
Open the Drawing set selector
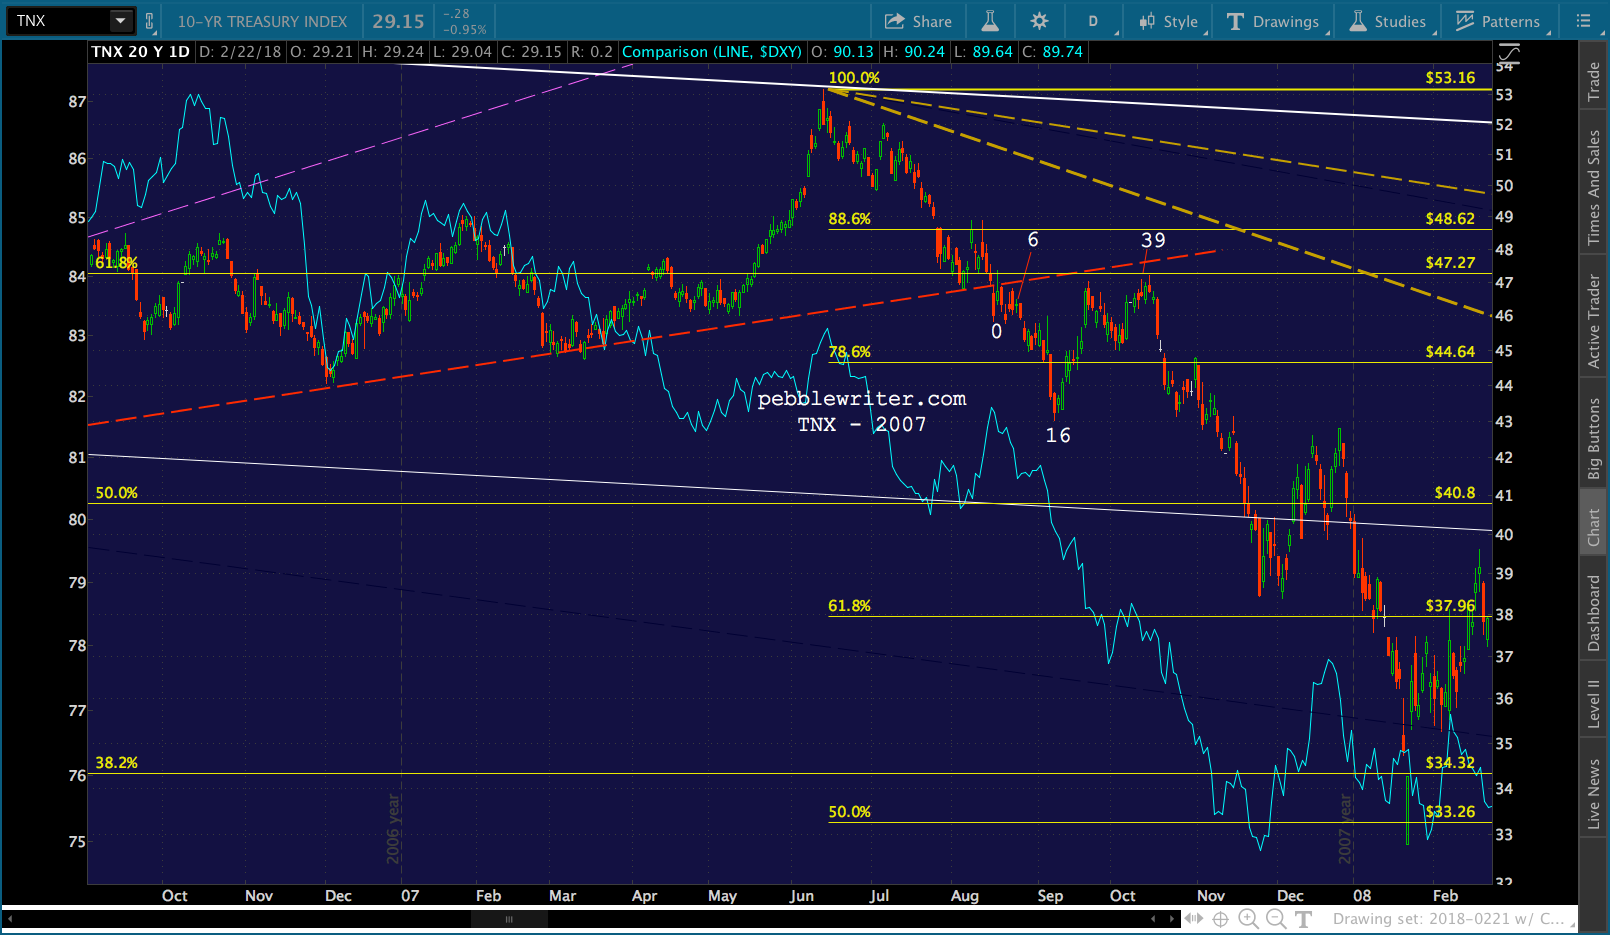(1452, 919)
